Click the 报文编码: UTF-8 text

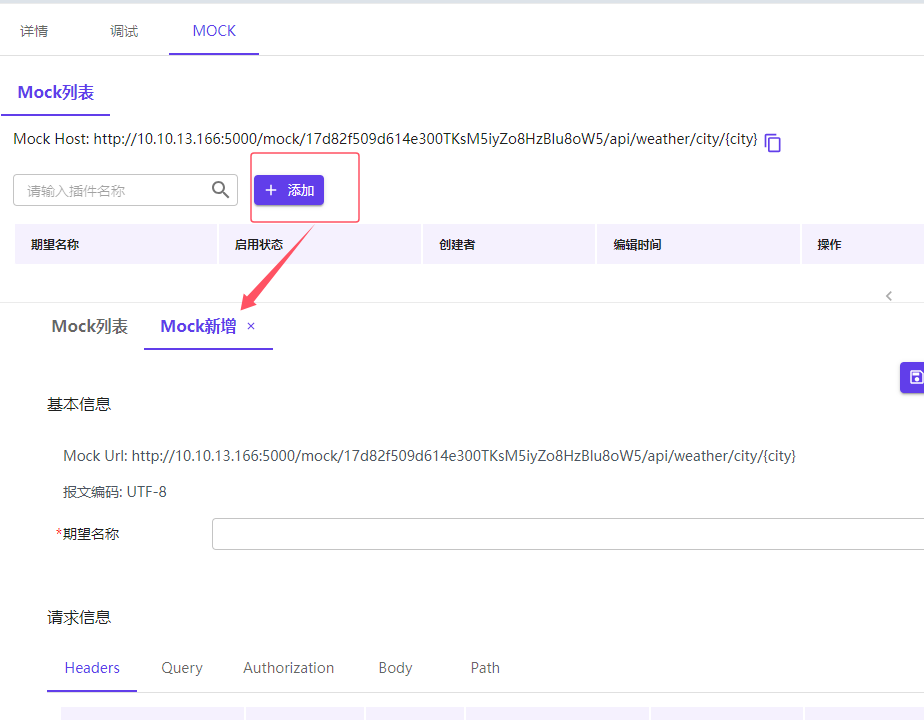point(115,492)
